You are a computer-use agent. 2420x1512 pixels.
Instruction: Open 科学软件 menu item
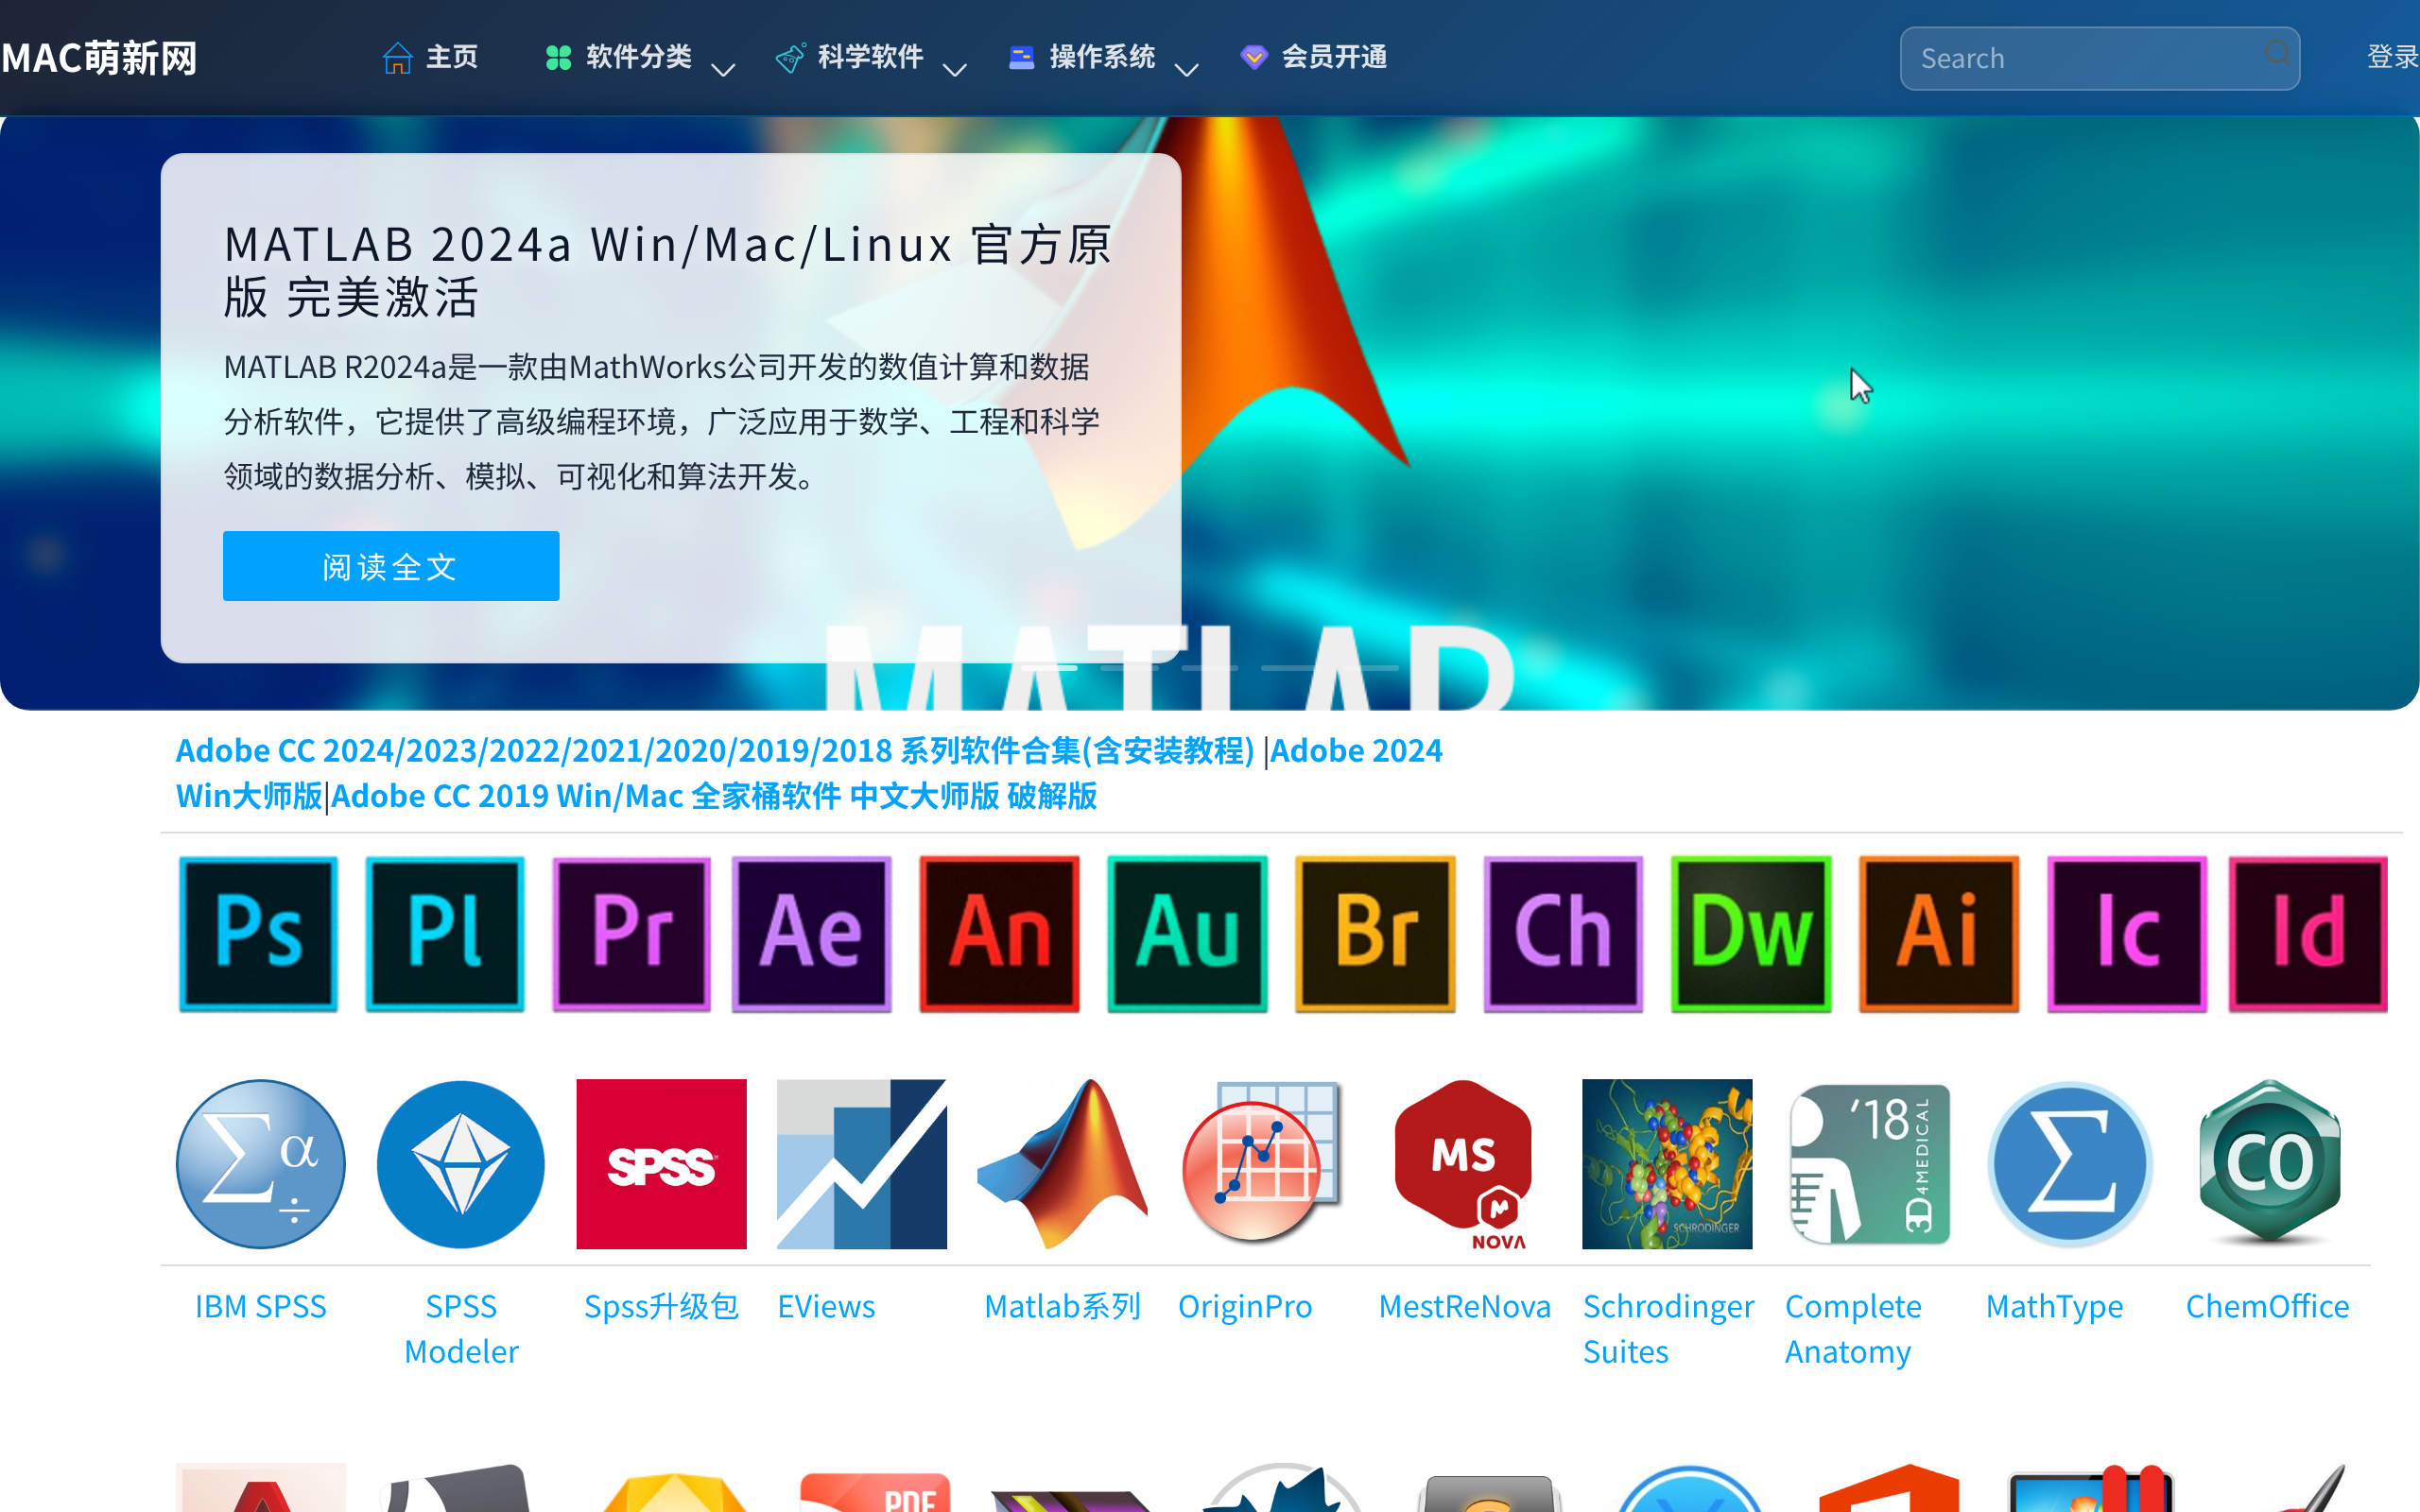coord(850,57)
